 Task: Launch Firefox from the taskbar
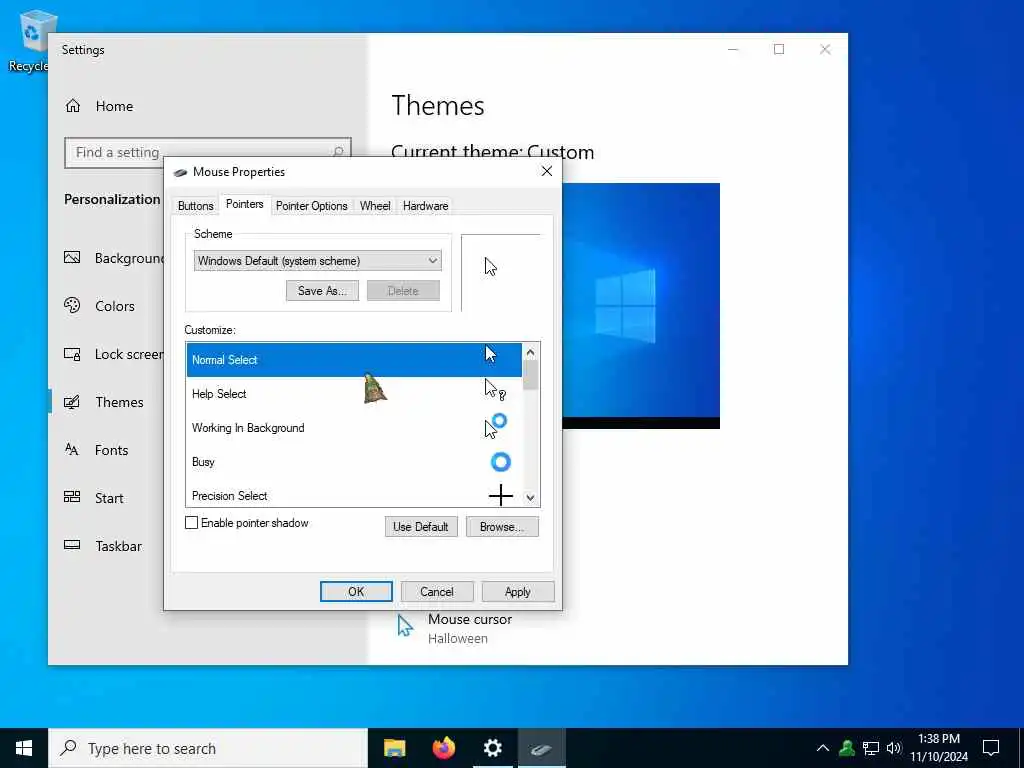pyautogui.click(x=443, y=748)
